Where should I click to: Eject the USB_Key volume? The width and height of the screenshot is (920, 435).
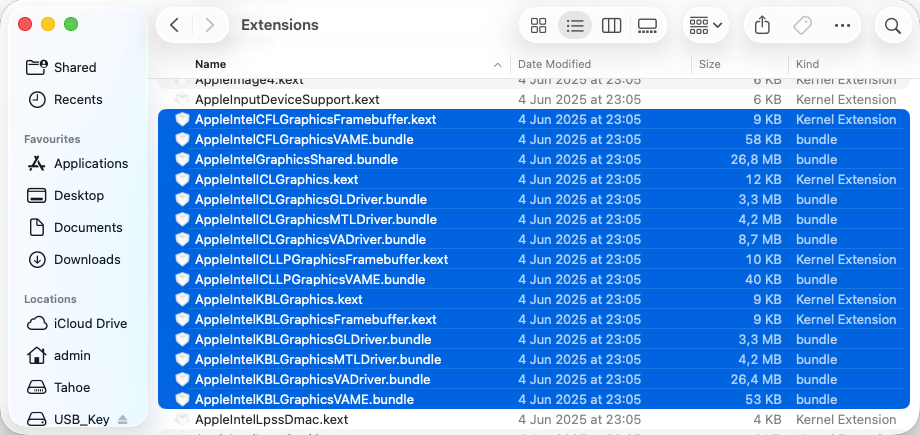coord(122,420)
